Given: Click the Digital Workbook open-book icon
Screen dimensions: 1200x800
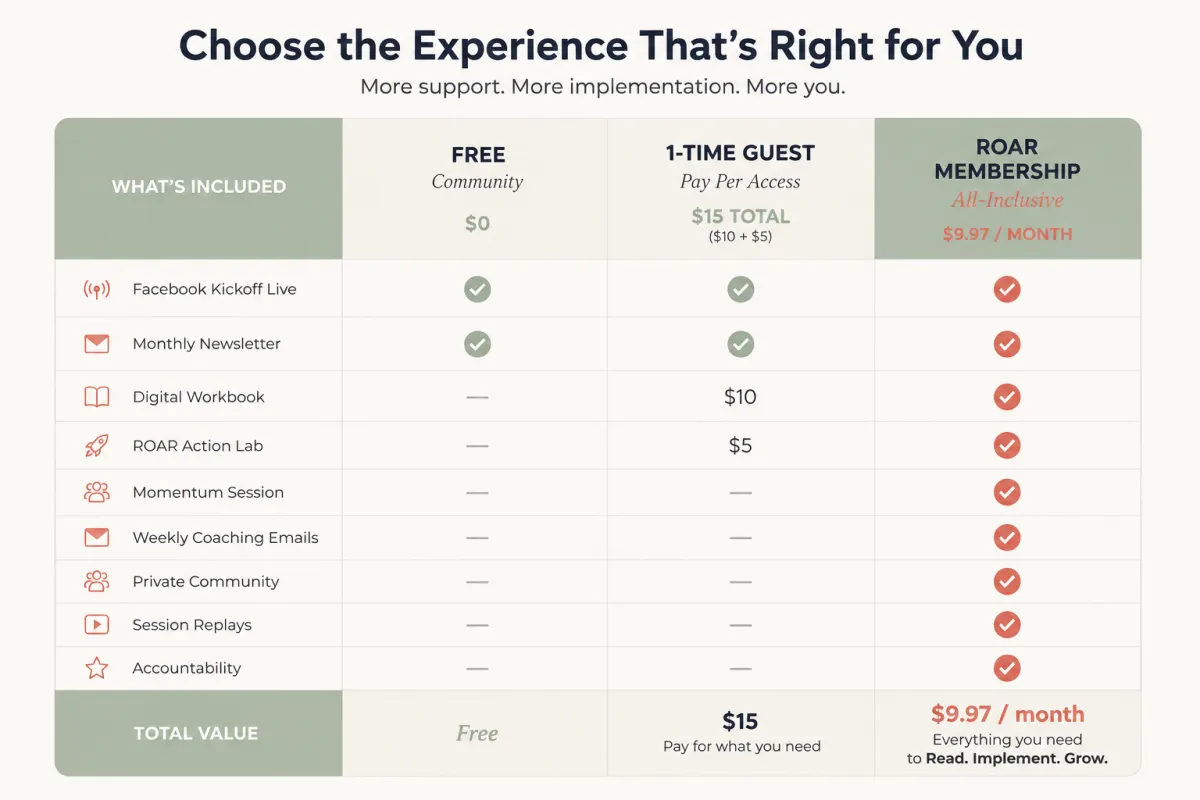Looking at the screenshot, I should coord(97,397).
